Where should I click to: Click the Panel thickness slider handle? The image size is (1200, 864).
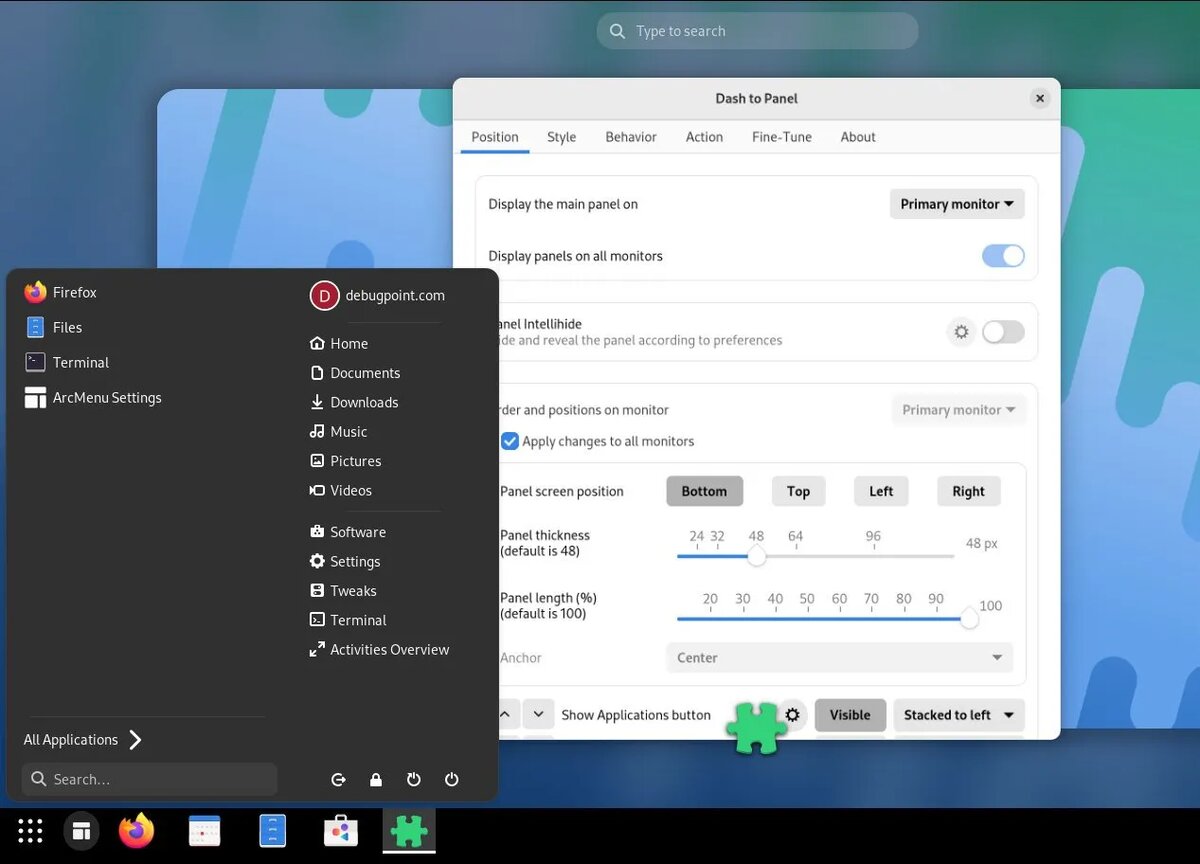coord(757,556)
